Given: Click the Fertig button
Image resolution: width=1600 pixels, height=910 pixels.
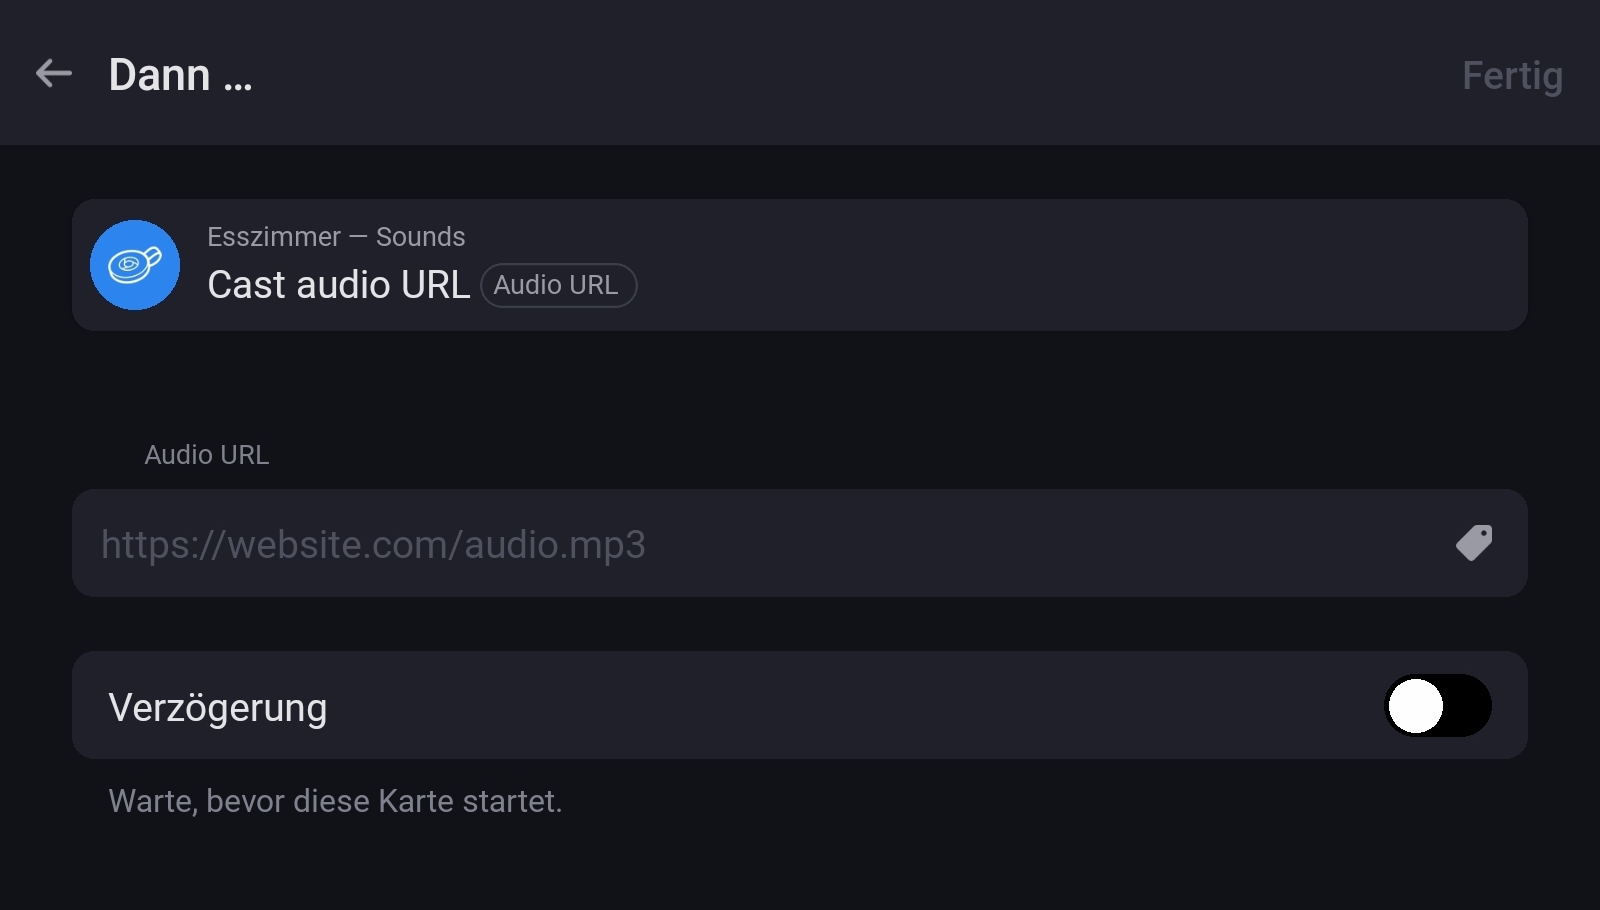Looking at the screenshot, I should tap(1512, 76).
